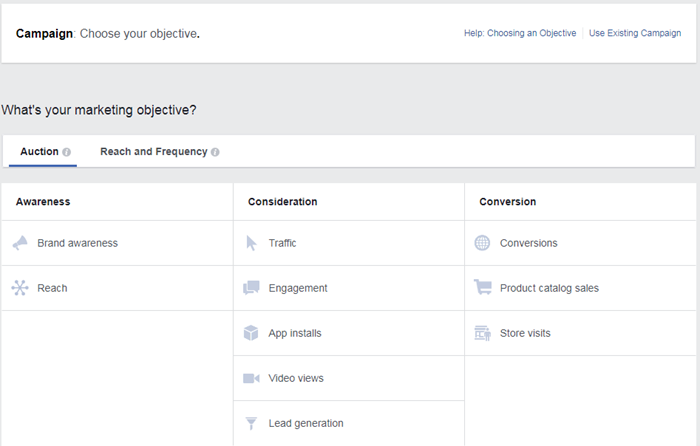Click the Lead generation funnel icon
Viewport: 700px width, 446px height.
click(252, 423)
